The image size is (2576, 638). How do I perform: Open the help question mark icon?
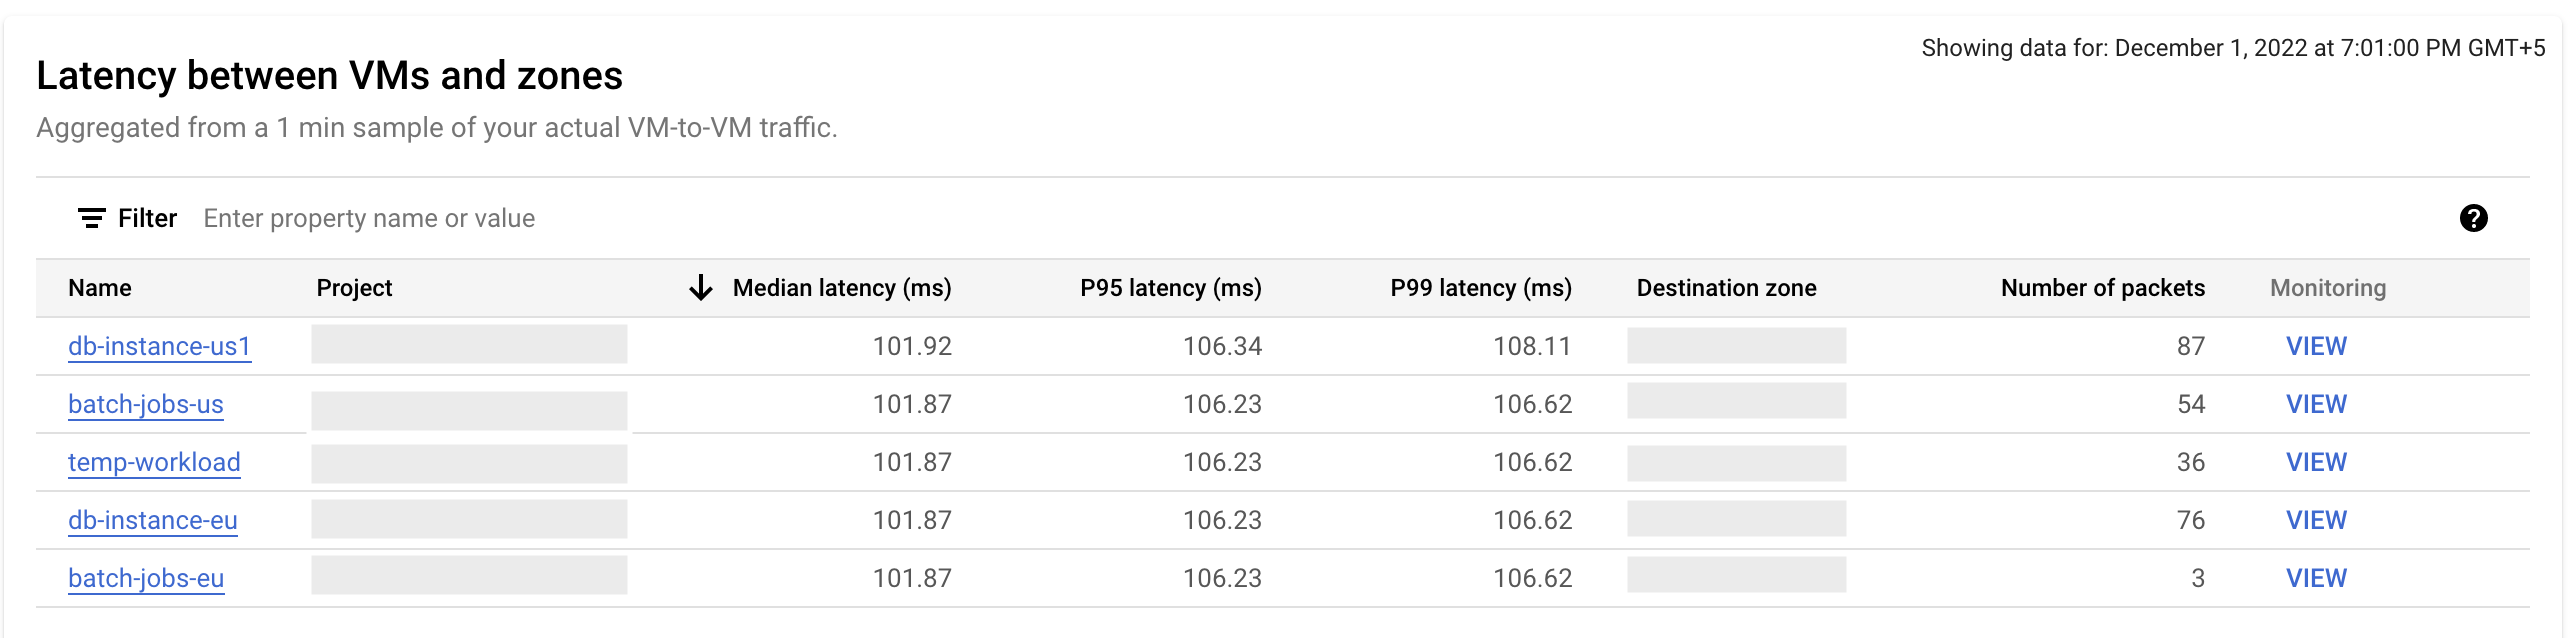[x=2473, y=218]
